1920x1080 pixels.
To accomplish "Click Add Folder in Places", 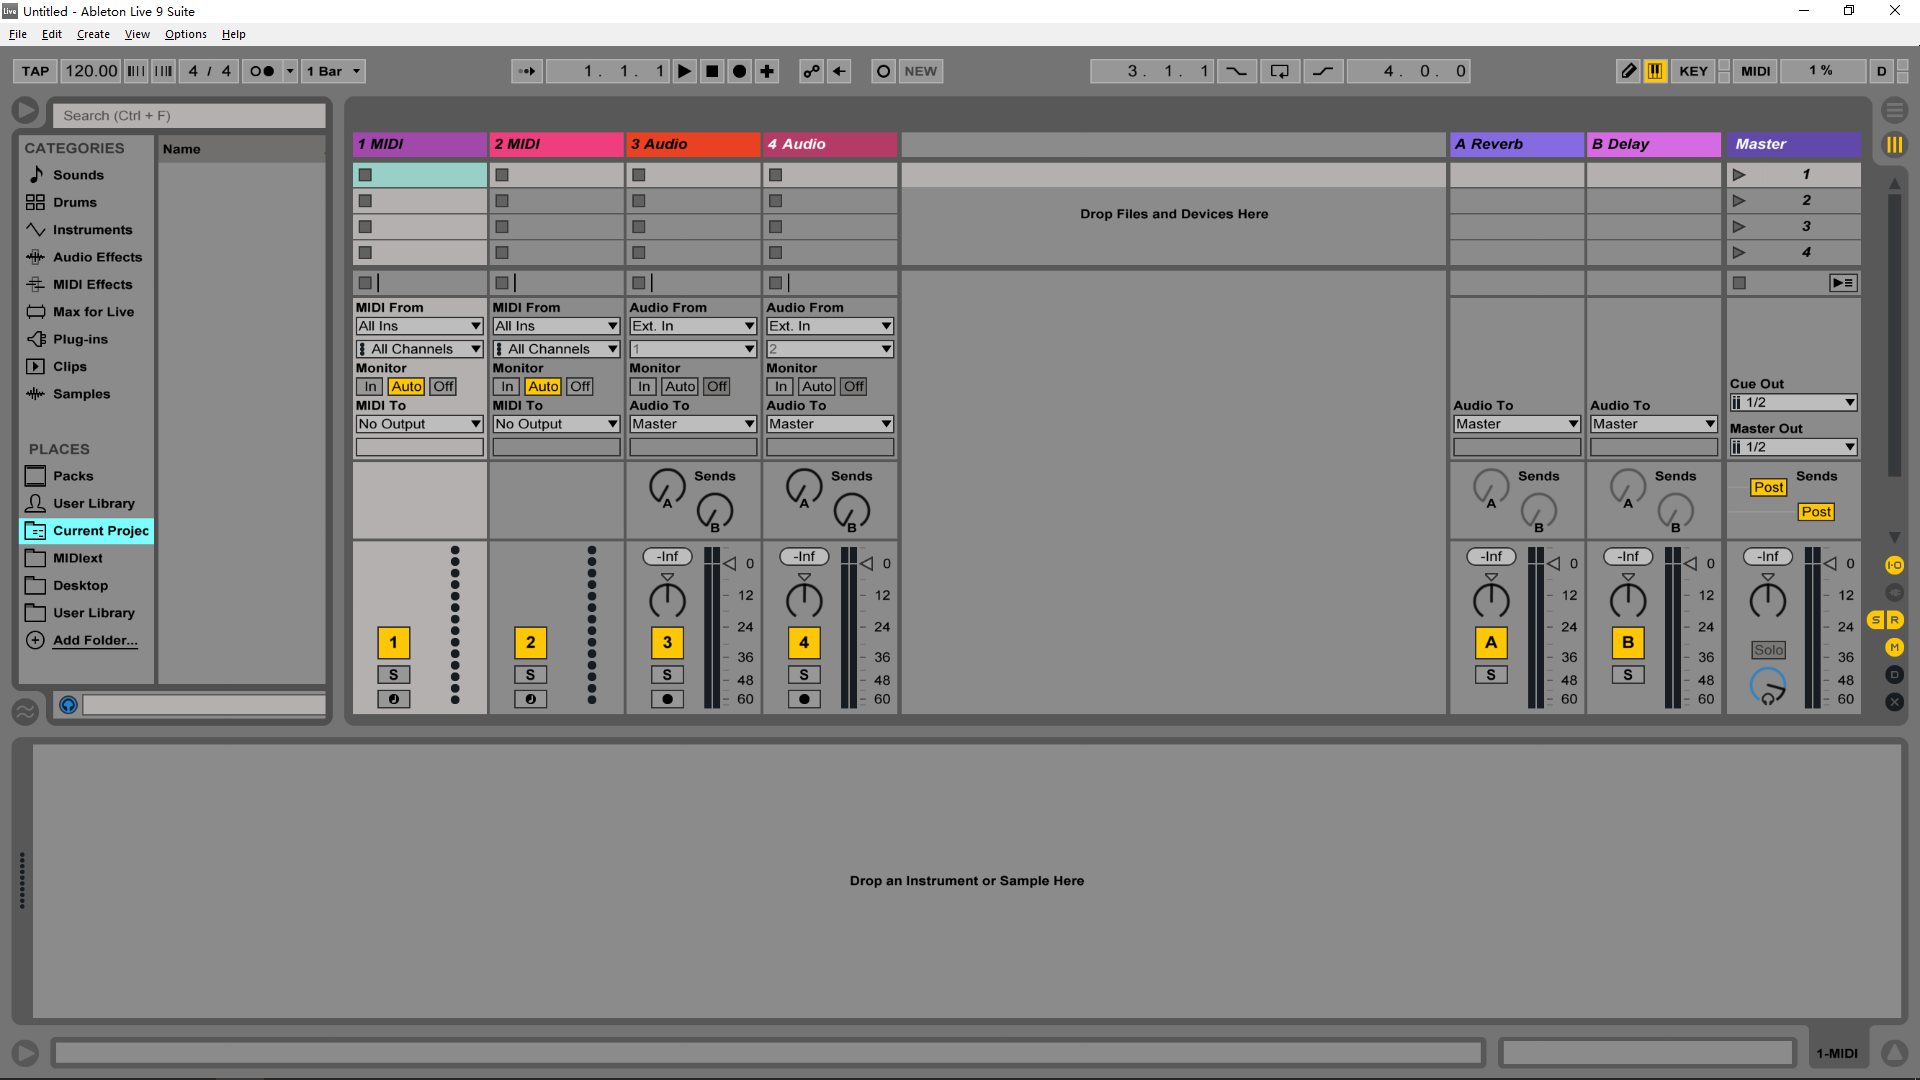I will 95,640.
